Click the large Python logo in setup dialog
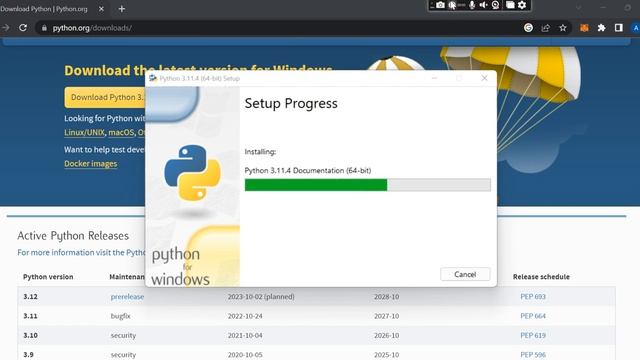The image size is (640, 360). coord(192,173)
